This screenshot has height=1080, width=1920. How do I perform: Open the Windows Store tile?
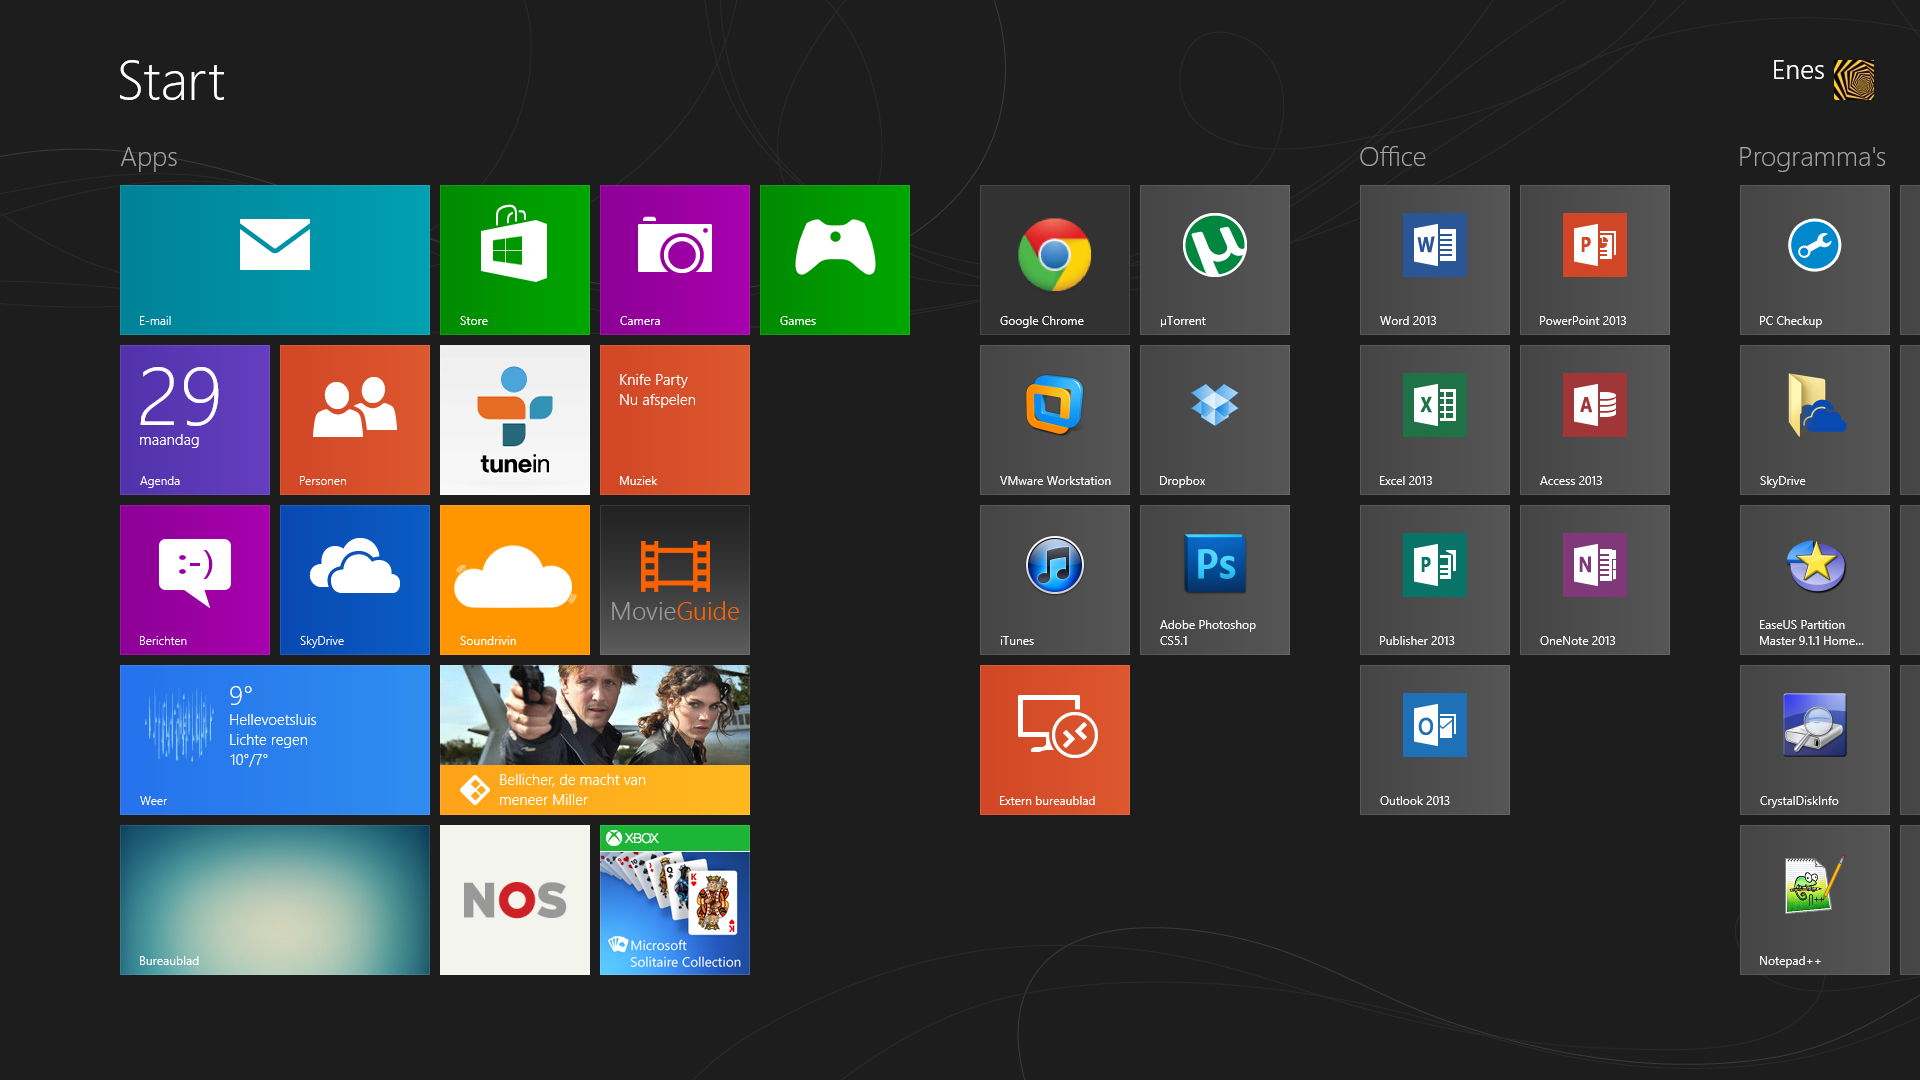(x=514, y=259)
